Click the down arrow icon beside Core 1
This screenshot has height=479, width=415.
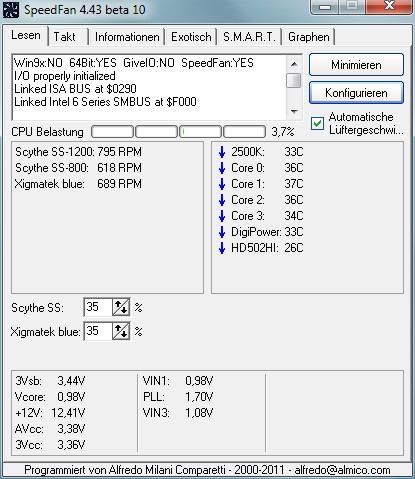tap(222, 184)
